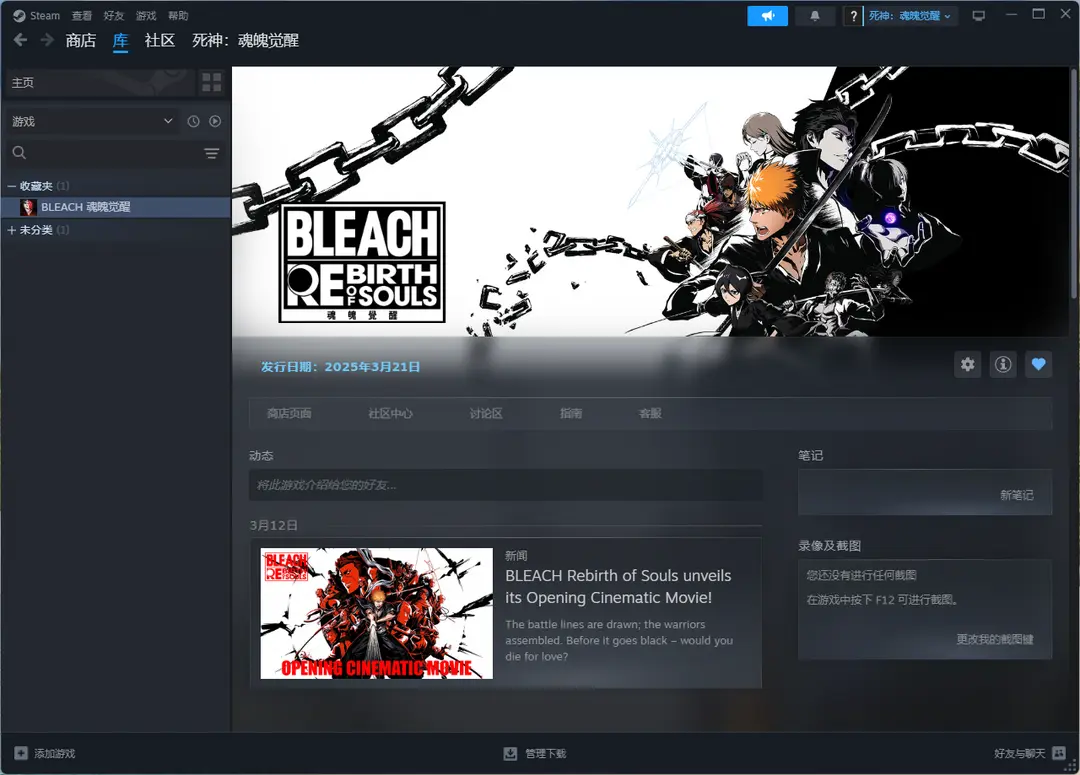Click the 添加游戏 label

click(55, 754)
